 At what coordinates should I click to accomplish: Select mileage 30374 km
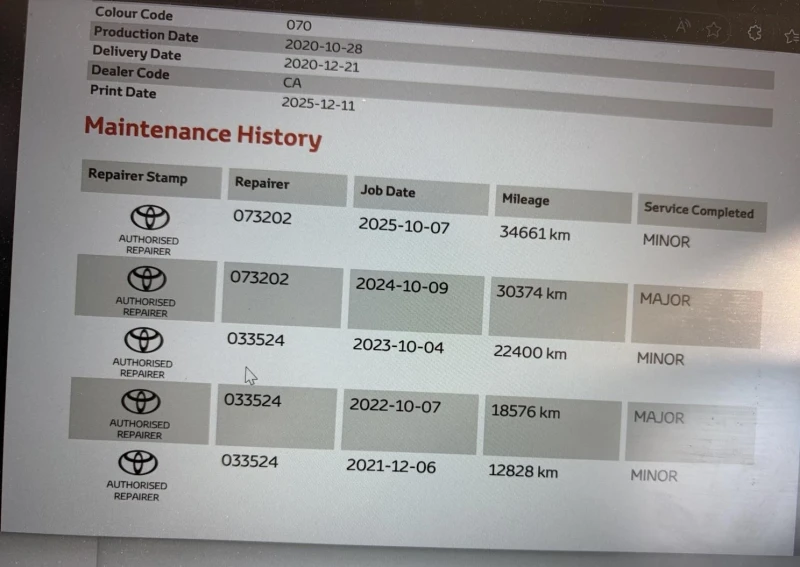(532, 292)
